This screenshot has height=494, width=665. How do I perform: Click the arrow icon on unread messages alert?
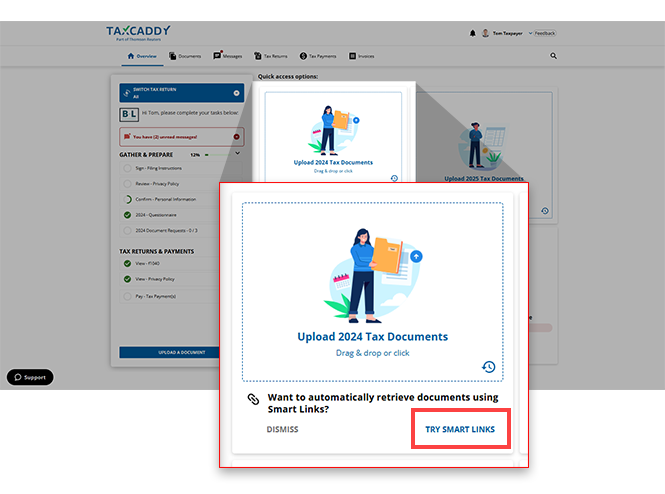[x=237, y=137]
